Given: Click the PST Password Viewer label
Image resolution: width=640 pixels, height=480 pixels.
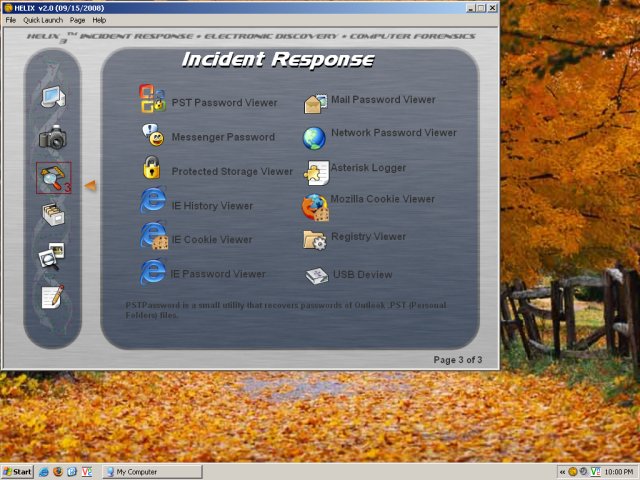Looking at the screenshot, I should point(224,102).
